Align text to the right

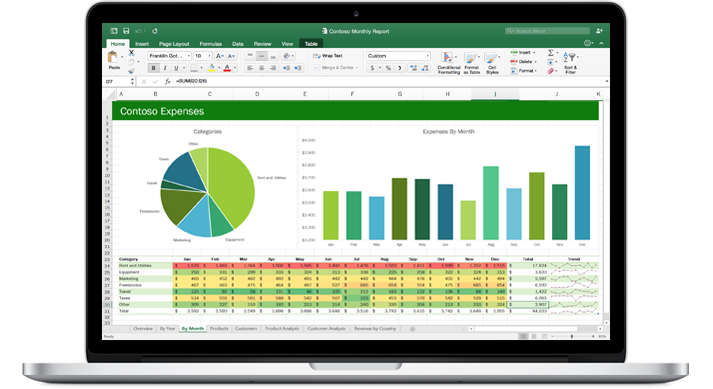pos(273,68)
